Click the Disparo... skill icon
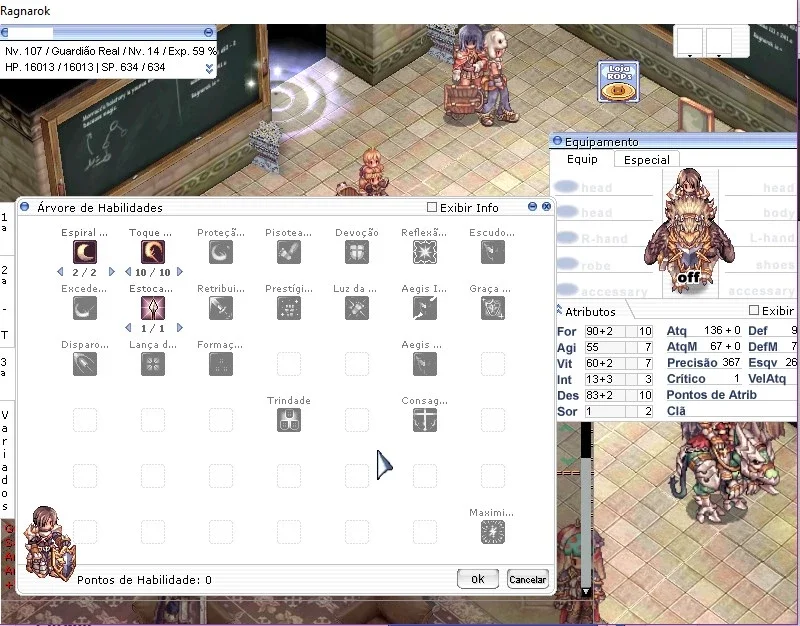 [85, 364]
